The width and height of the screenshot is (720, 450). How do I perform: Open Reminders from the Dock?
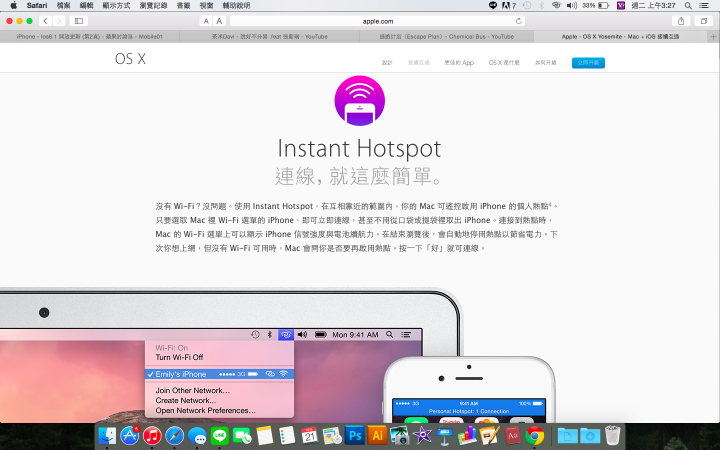(x=287, y=435)
